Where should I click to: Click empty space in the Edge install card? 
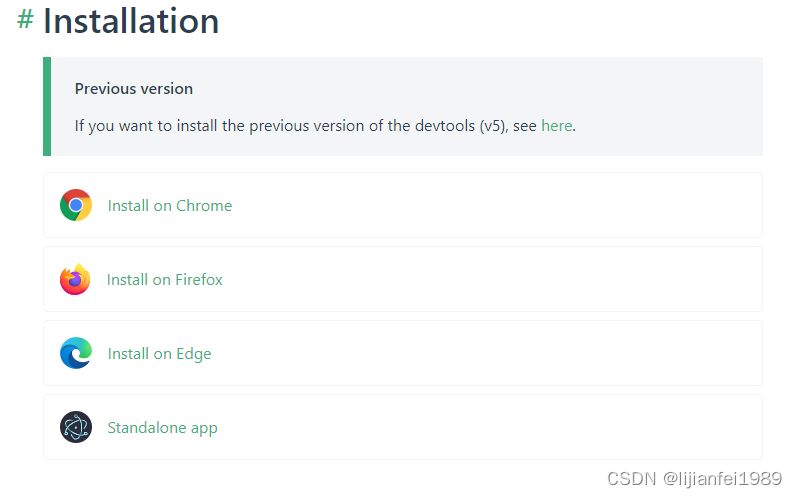[x=500, y=354]
